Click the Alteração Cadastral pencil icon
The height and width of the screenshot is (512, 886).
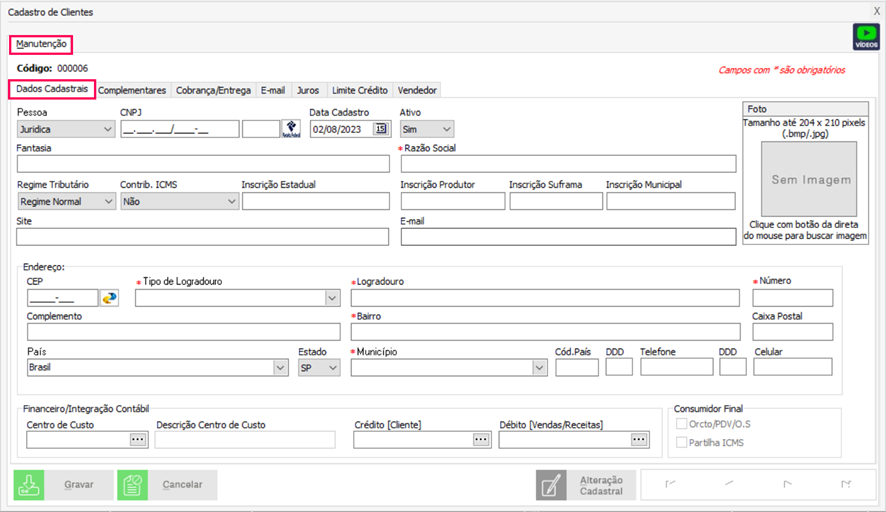[552, 485]
